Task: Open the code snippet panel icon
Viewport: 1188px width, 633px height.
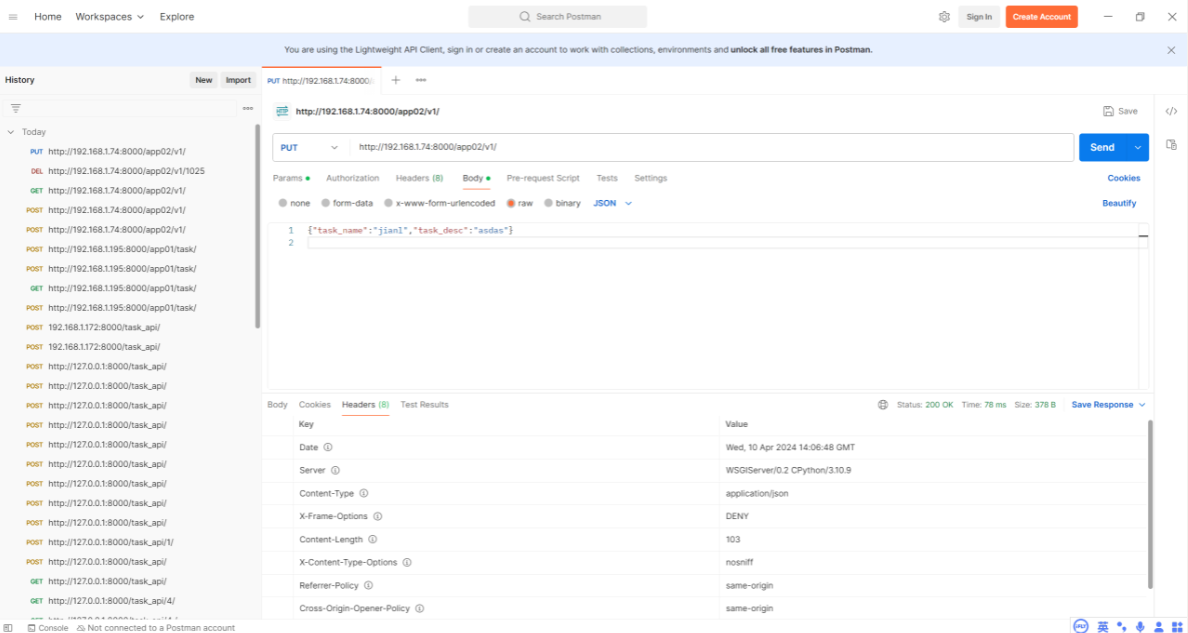Action: [1171, 111]
